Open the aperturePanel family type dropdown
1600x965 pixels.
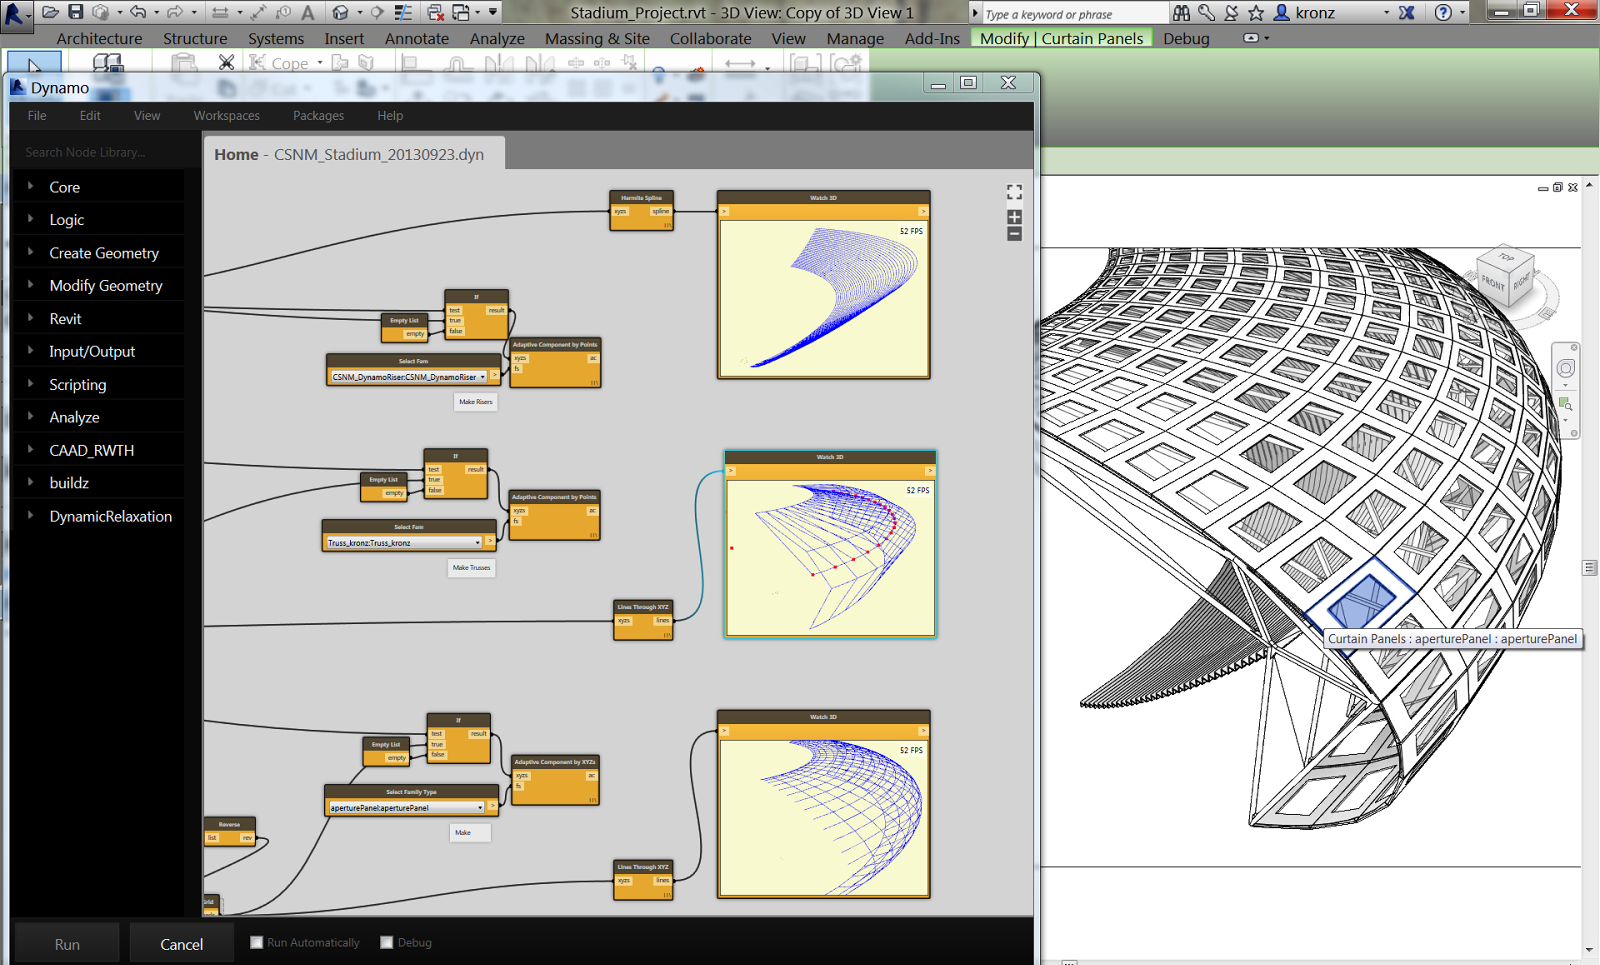click(480, 807)
